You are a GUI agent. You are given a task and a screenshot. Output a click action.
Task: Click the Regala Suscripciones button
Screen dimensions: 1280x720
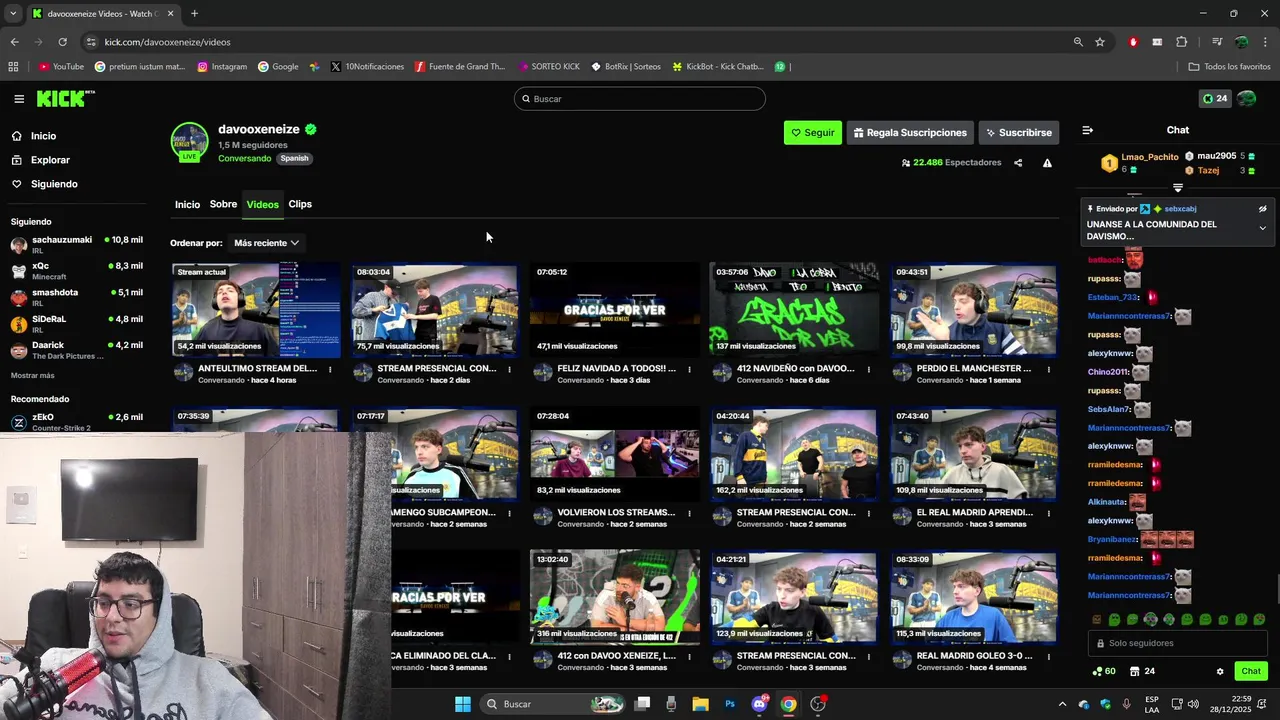coord(910,132)
